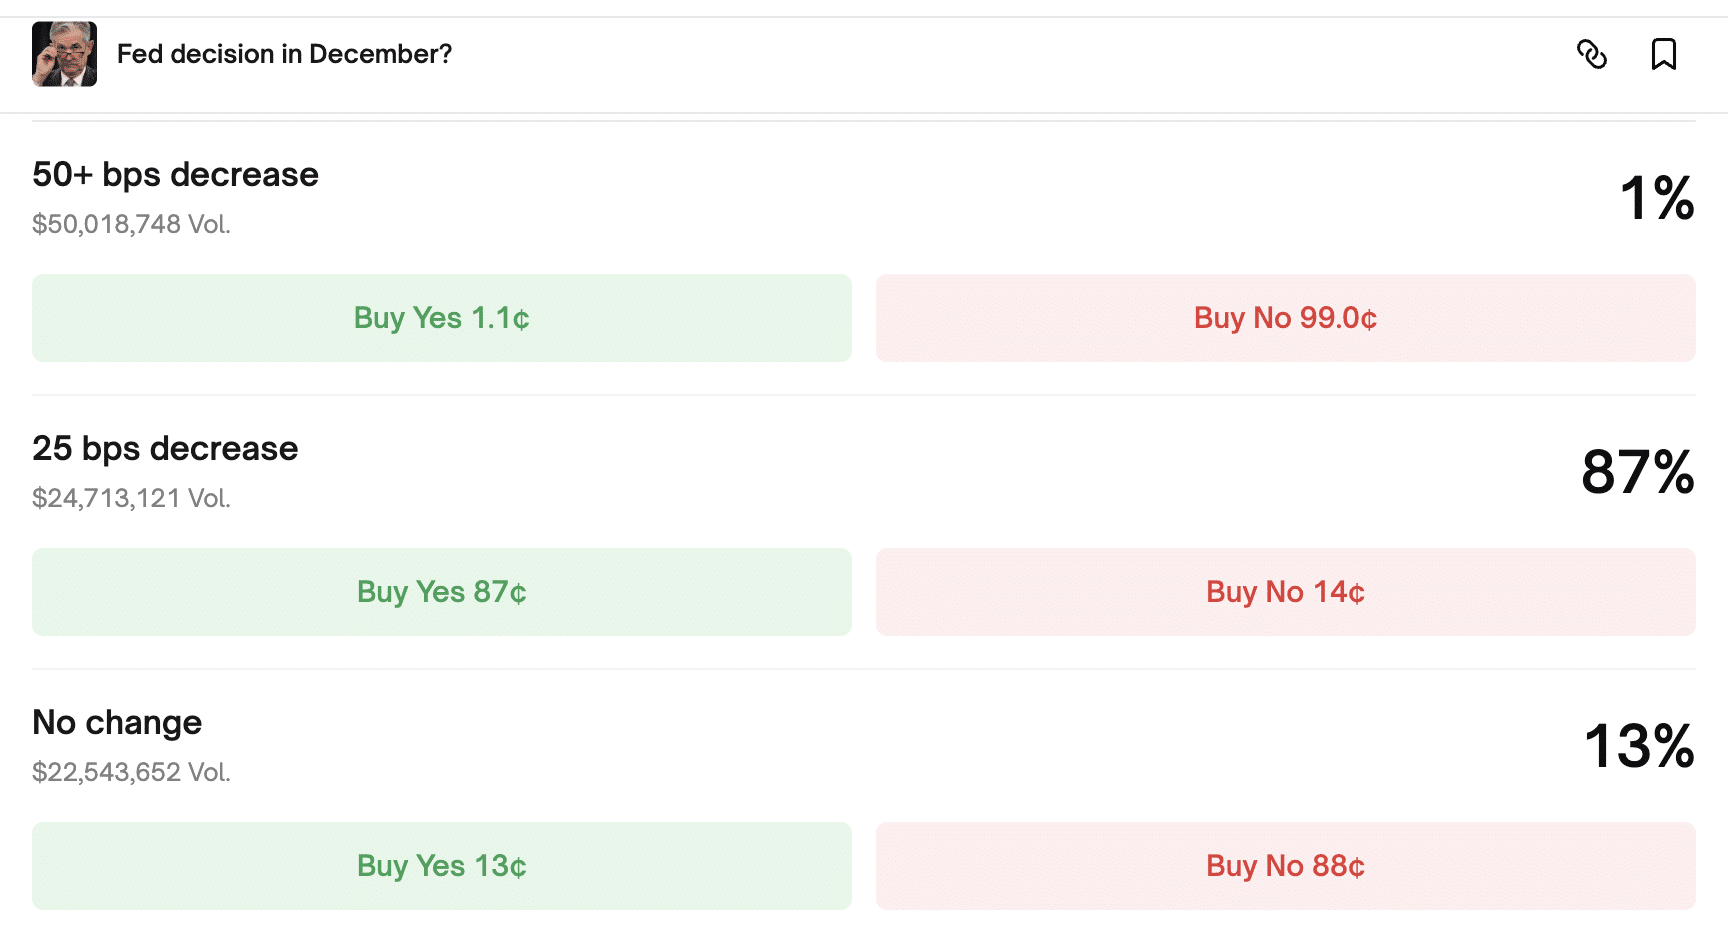Click the $50,018,748 volume text
This screenshot has height=942, width=1728.
131,224
